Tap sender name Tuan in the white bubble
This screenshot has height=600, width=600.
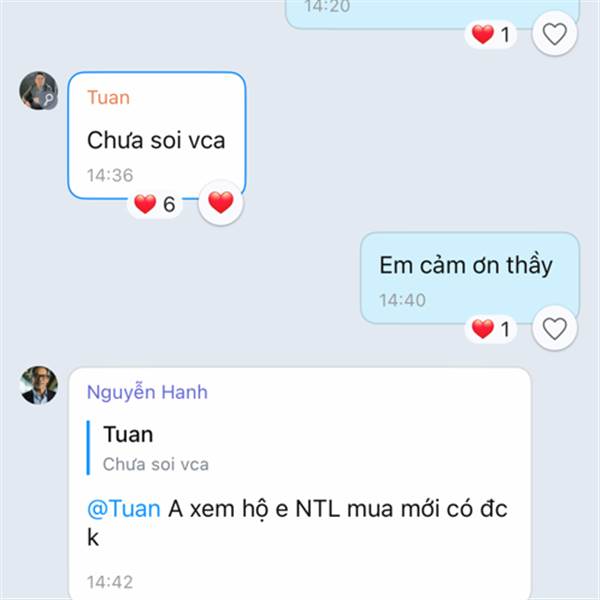point(109,97)
